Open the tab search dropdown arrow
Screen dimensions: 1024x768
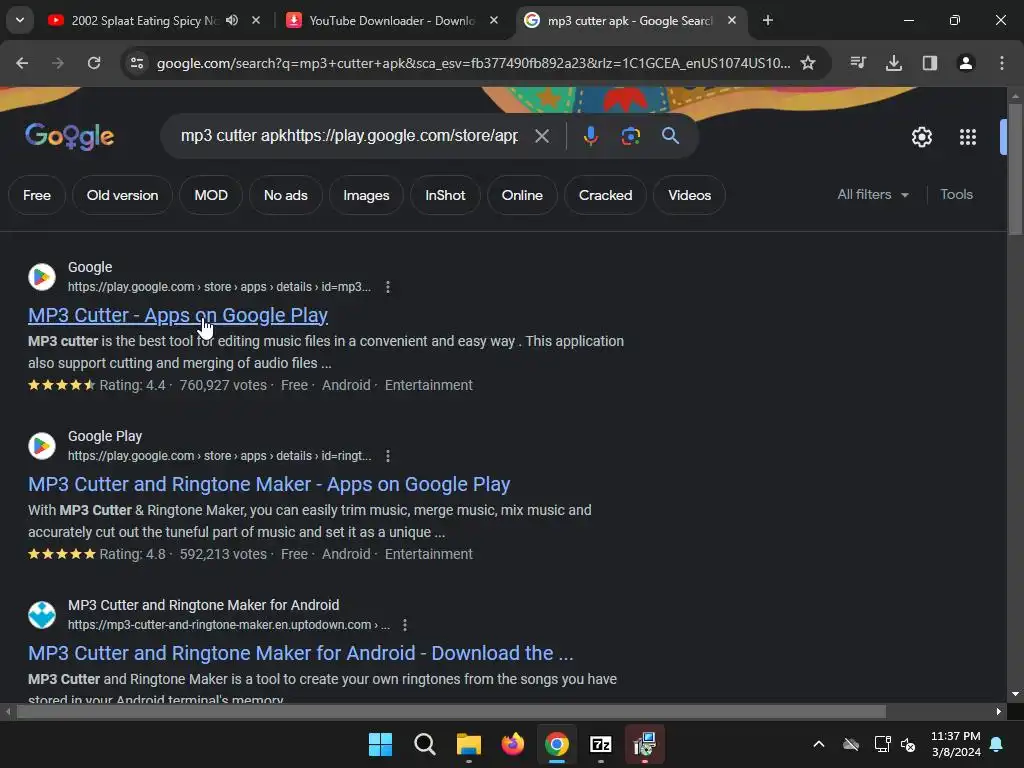[20, 20]
